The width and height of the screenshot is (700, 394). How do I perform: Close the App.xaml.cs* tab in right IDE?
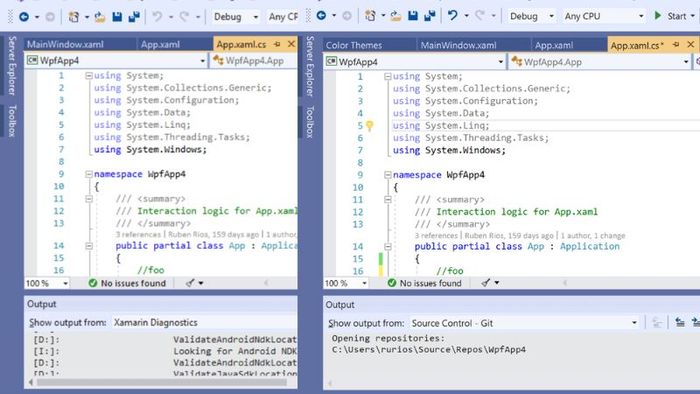point(691,44)
